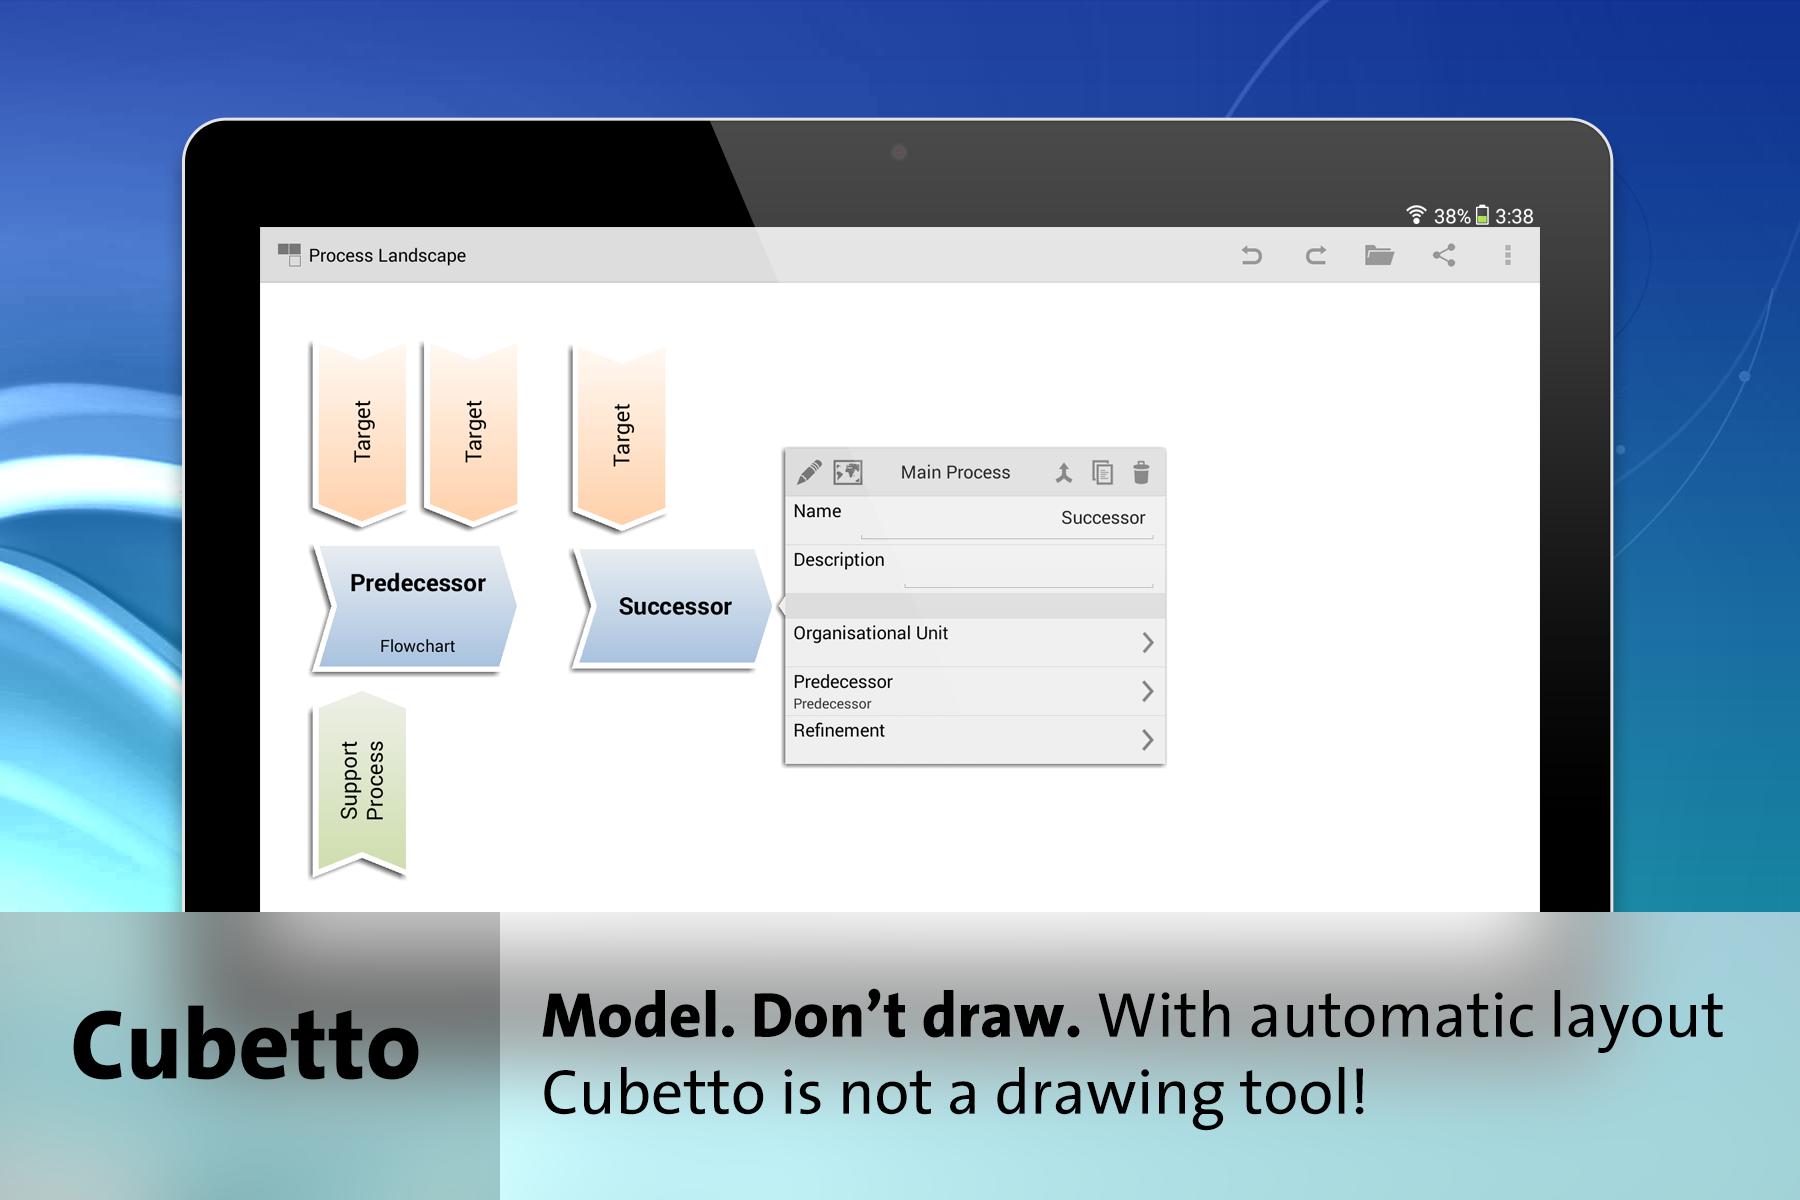
Task: Tap the 38% battery percentage text
Action: (x=1452, y=216)
